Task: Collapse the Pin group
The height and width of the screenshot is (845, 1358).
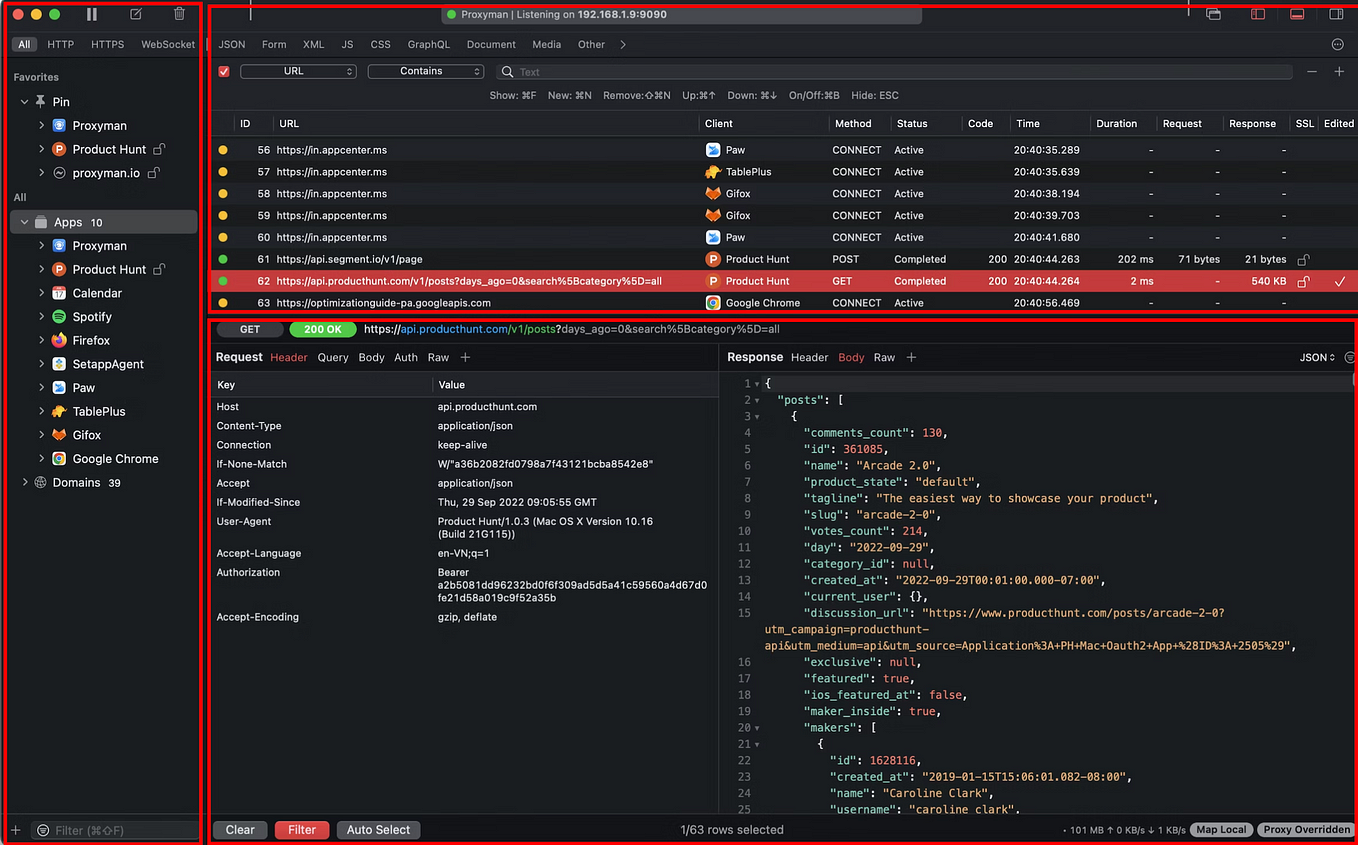Action: coord(25,102)
